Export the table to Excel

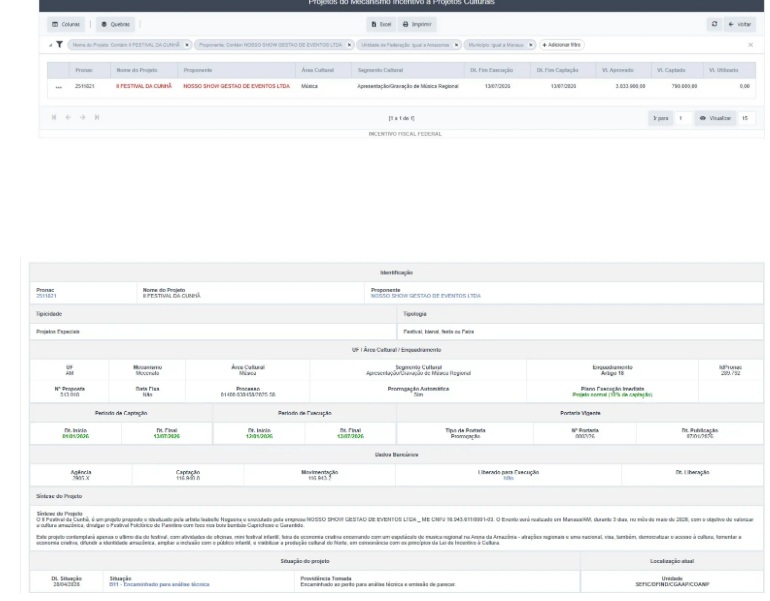click(x=381, y=24)
